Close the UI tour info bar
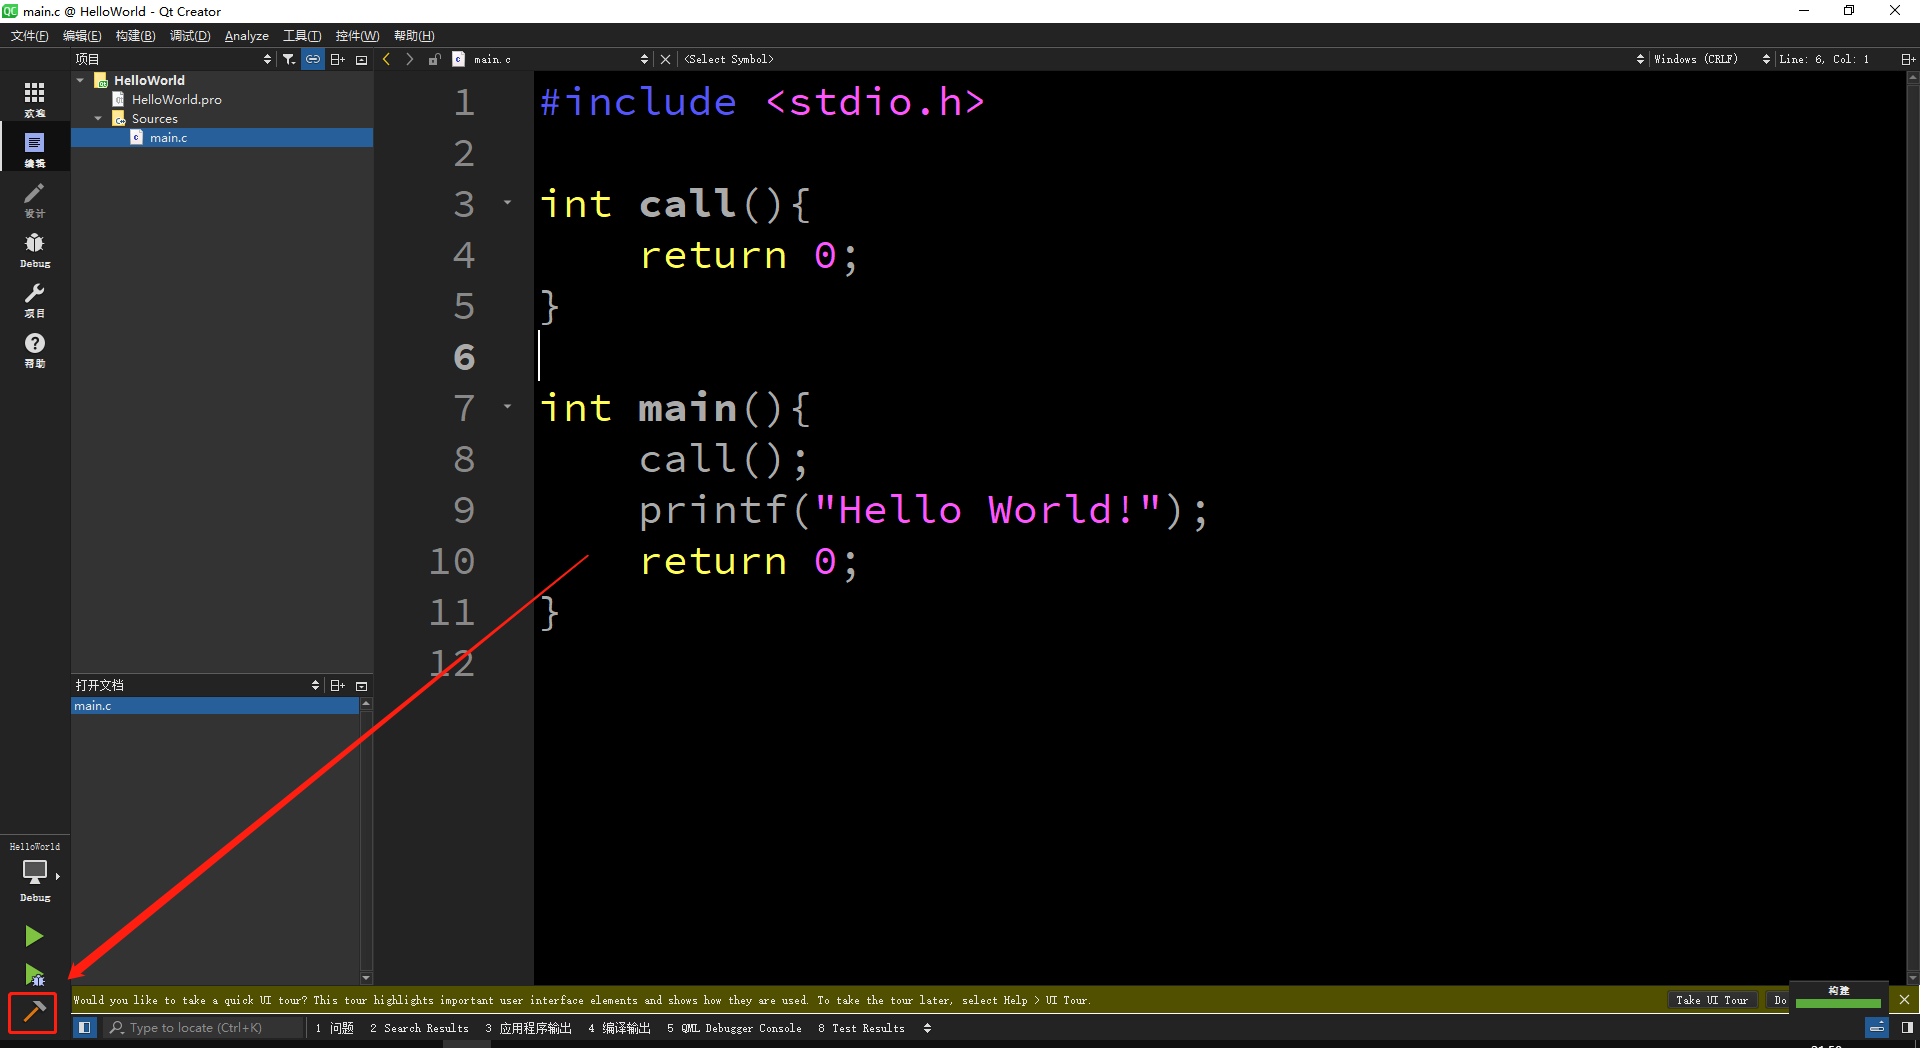Screen dimensions: 1920x1048 1904,999
